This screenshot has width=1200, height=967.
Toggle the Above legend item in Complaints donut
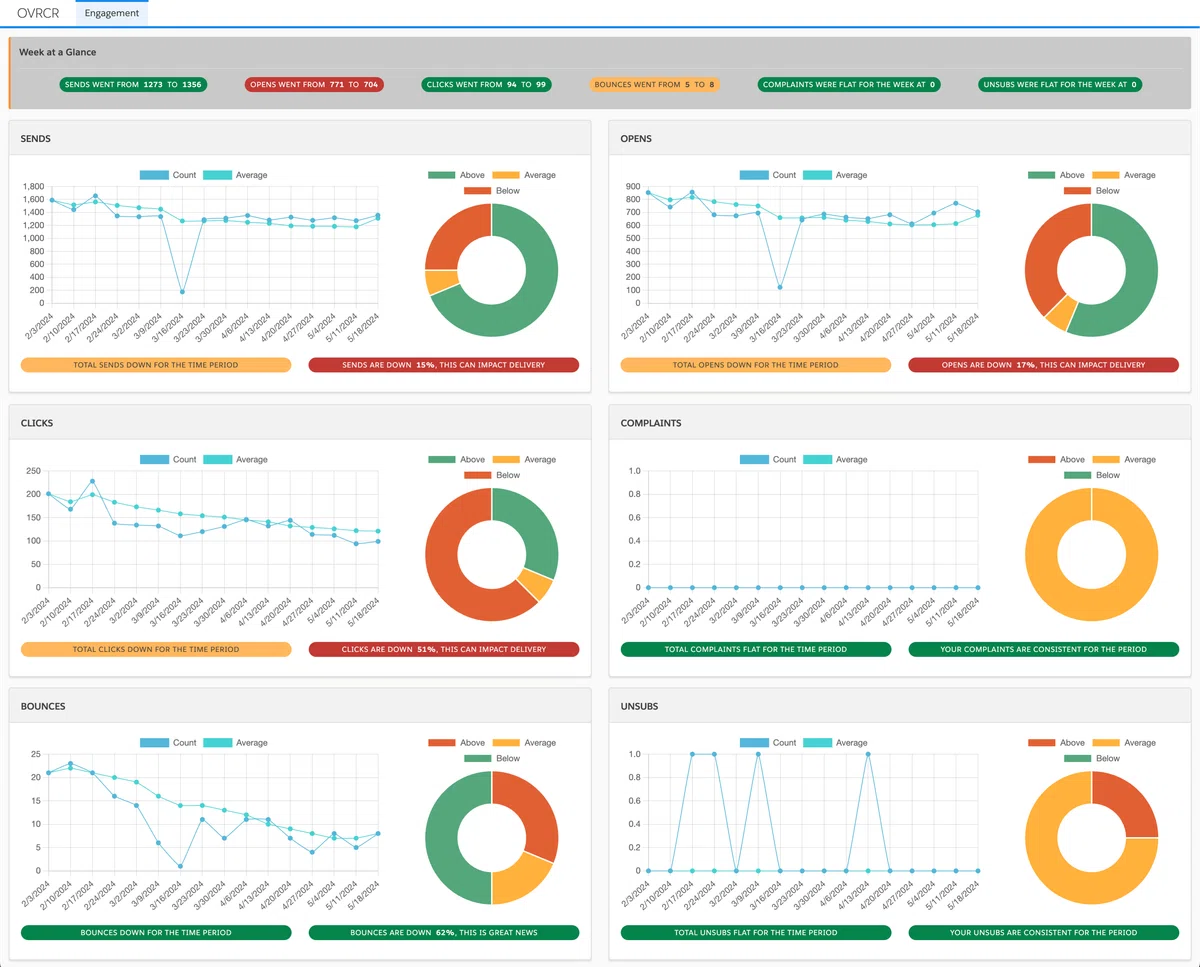(x=1057, y=460)
